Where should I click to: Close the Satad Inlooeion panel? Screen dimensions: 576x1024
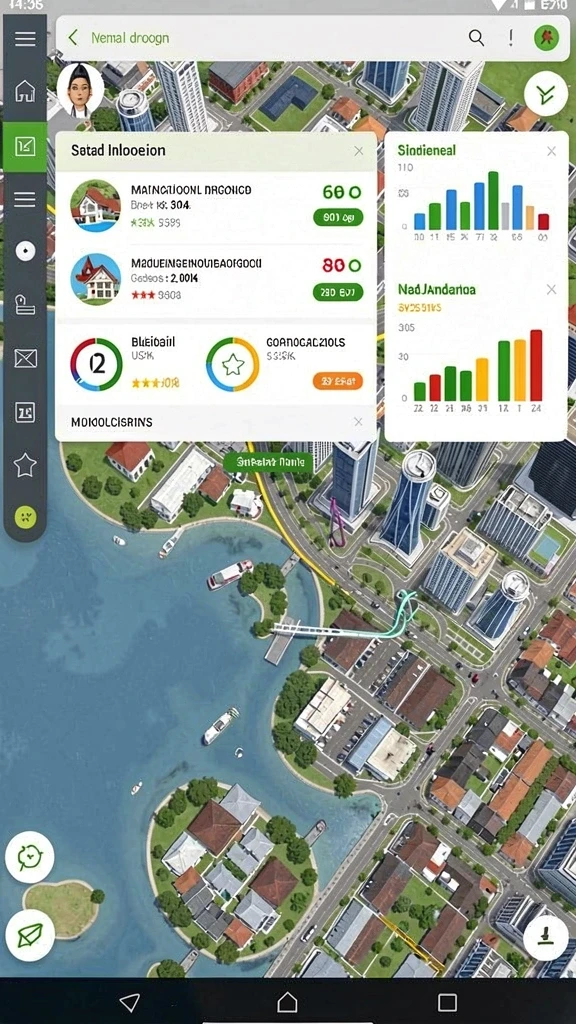point(359,151)
